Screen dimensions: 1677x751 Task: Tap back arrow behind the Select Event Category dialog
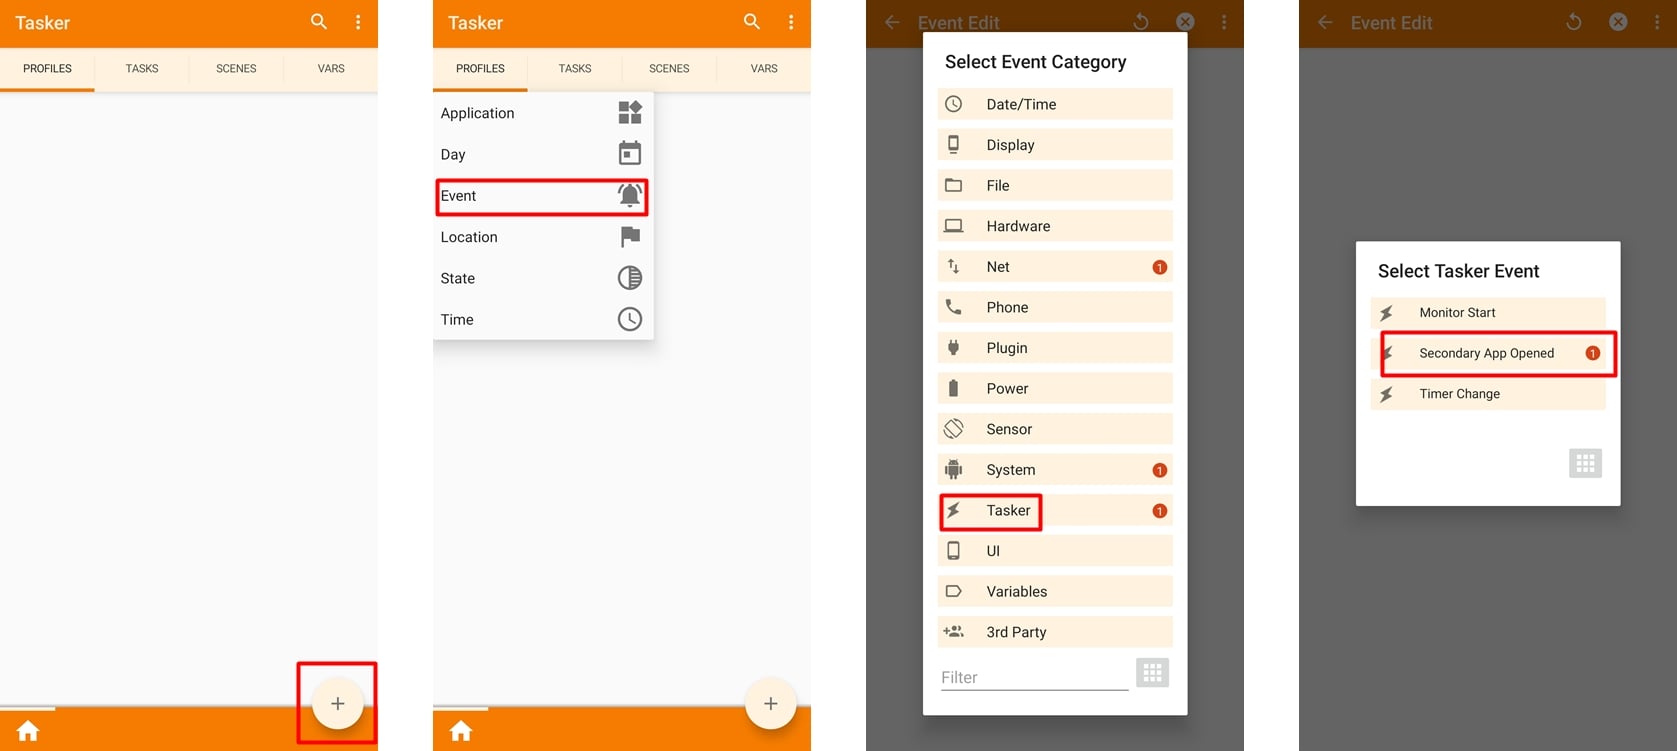(x=892, y=22)
